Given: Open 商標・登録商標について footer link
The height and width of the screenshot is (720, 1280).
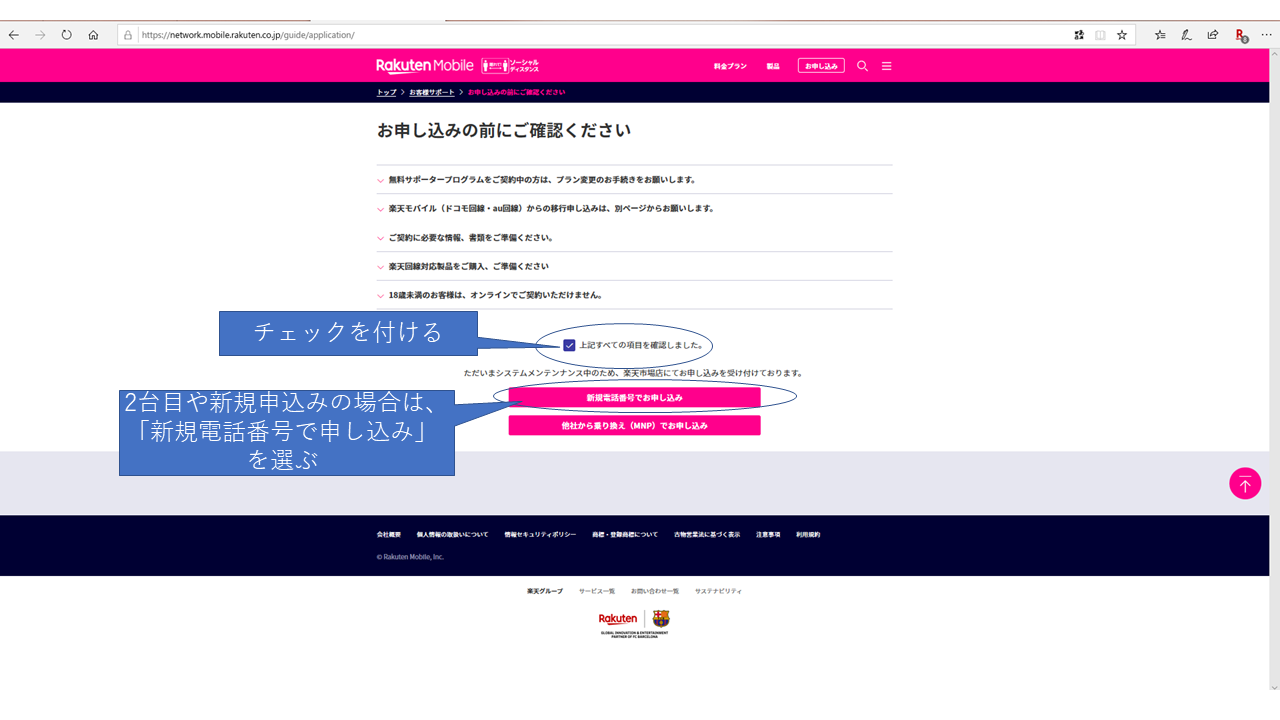Looking at the screenshot, I should pyautogui.click(x=625, y=535).
